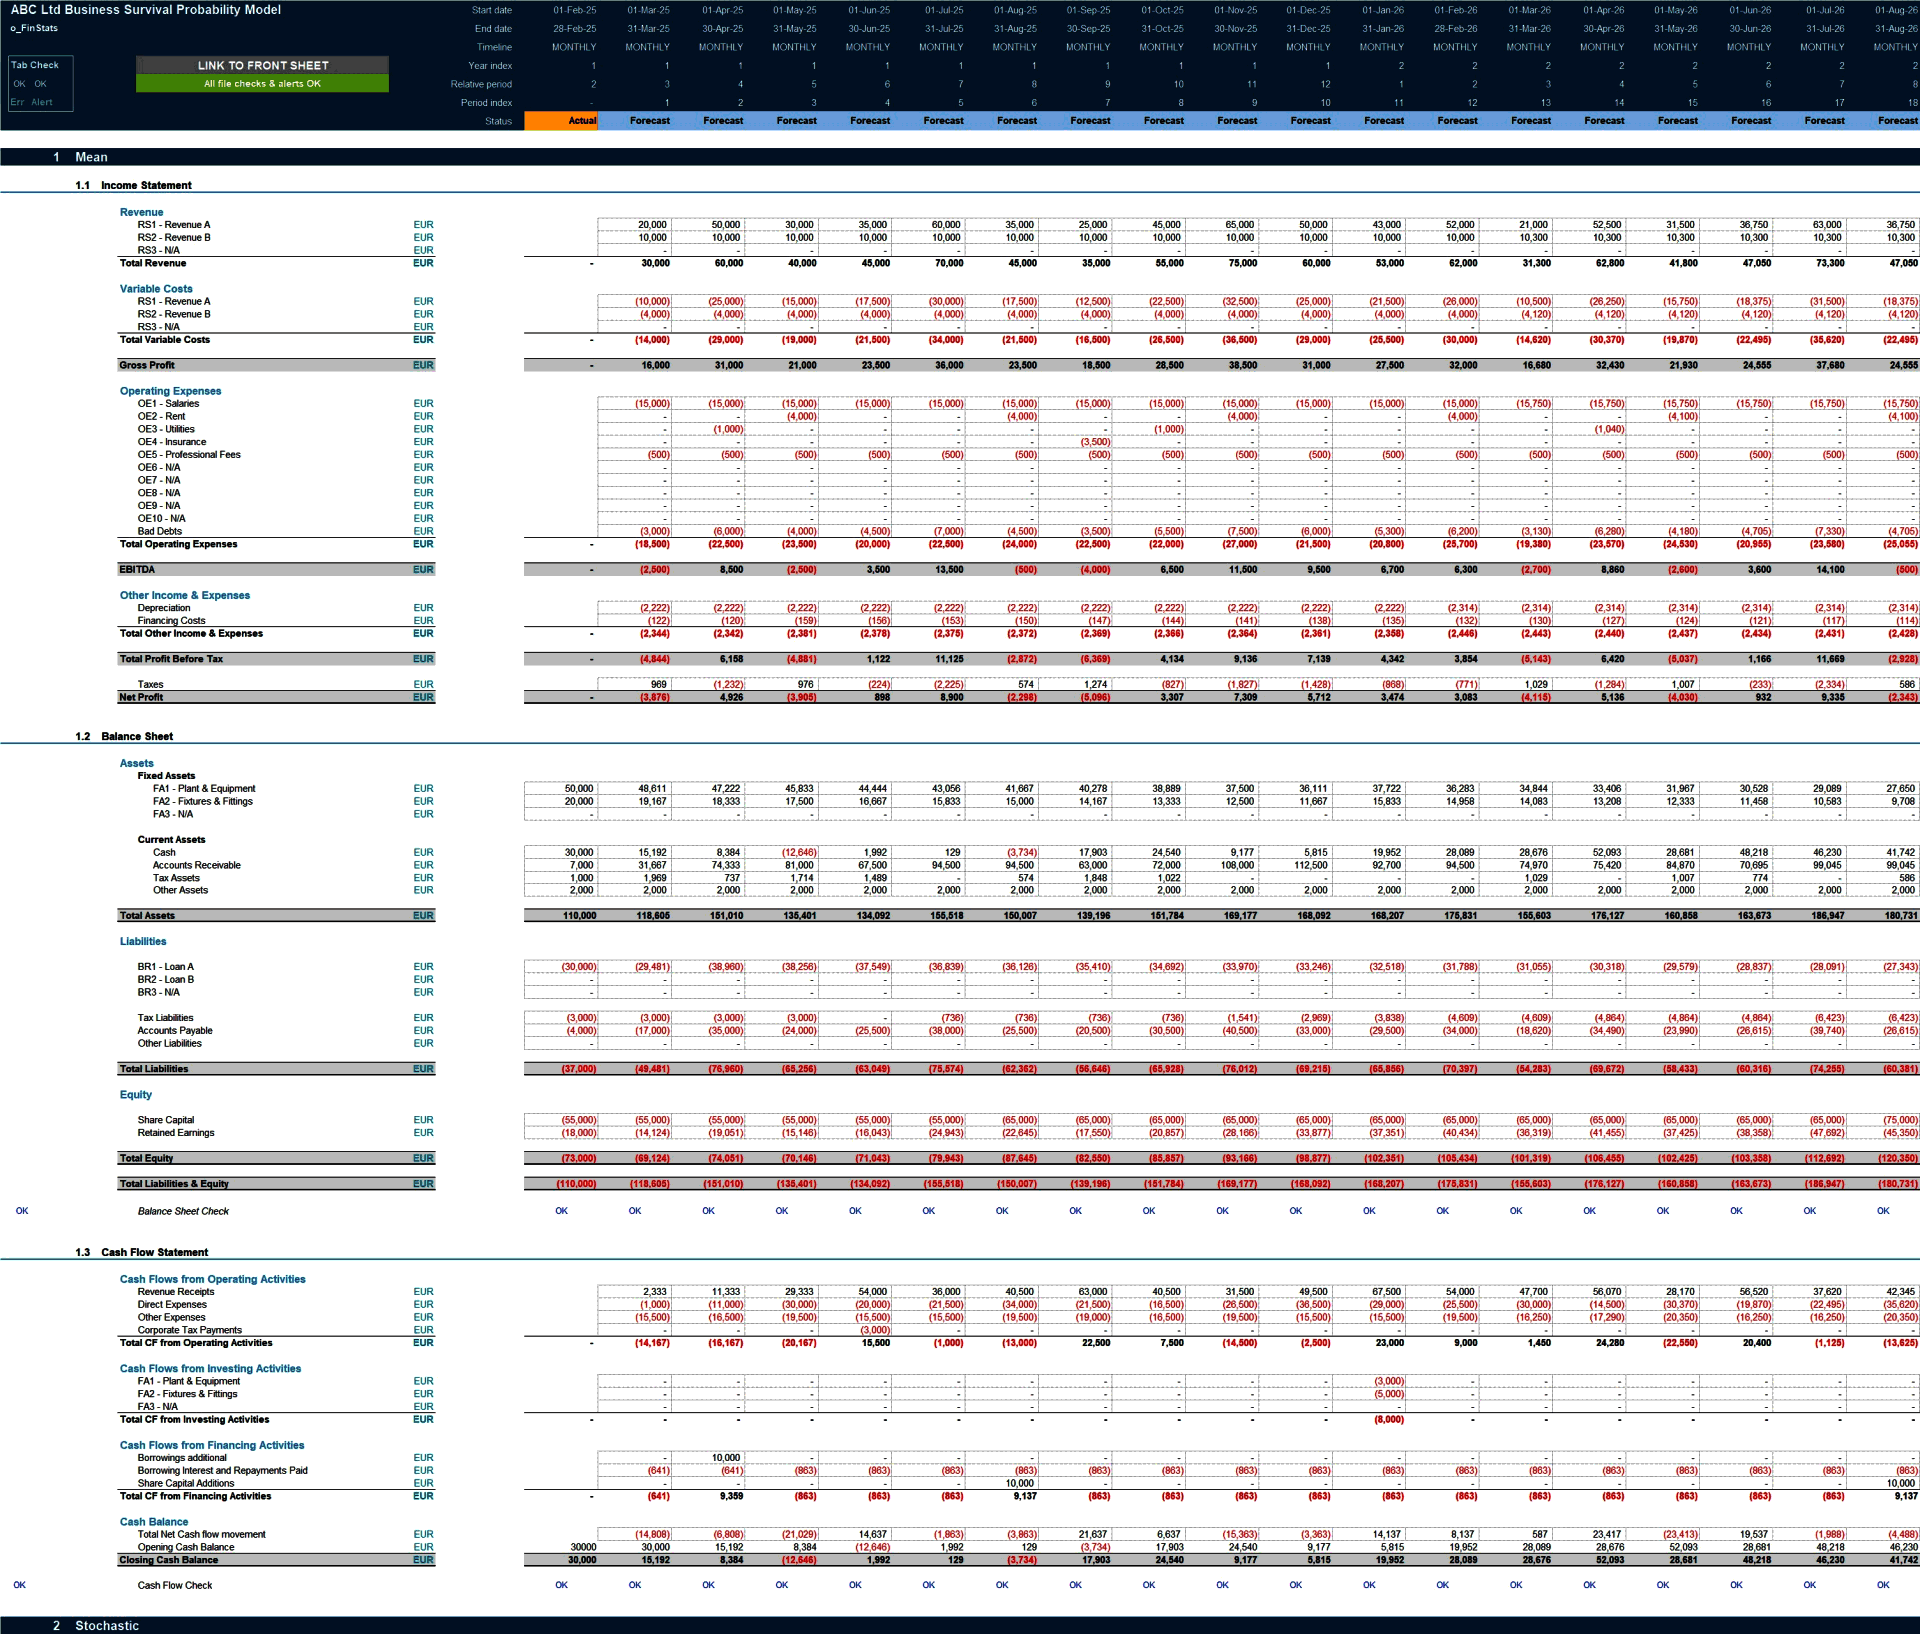Screen dimensions: 1920x1634
Task: Click the '01-Feb-25' Start date cell
Action: (x=575, y=10)
